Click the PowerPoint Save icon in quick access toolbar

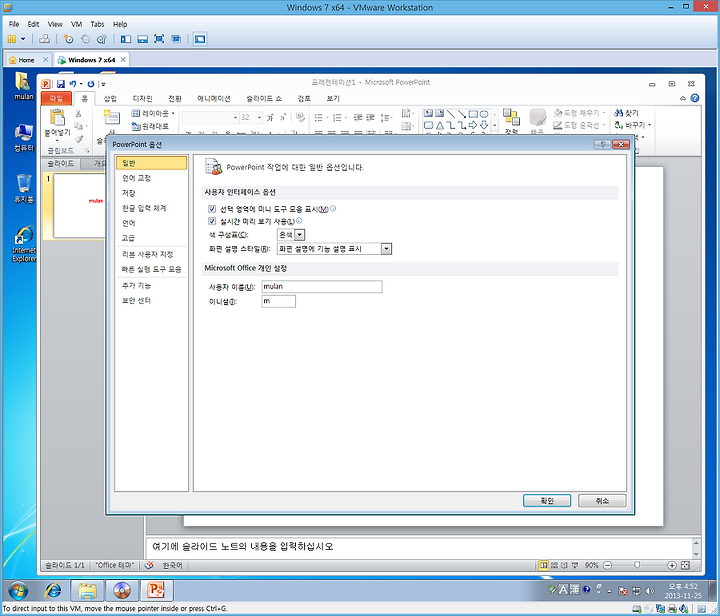[x=61, y=84]
